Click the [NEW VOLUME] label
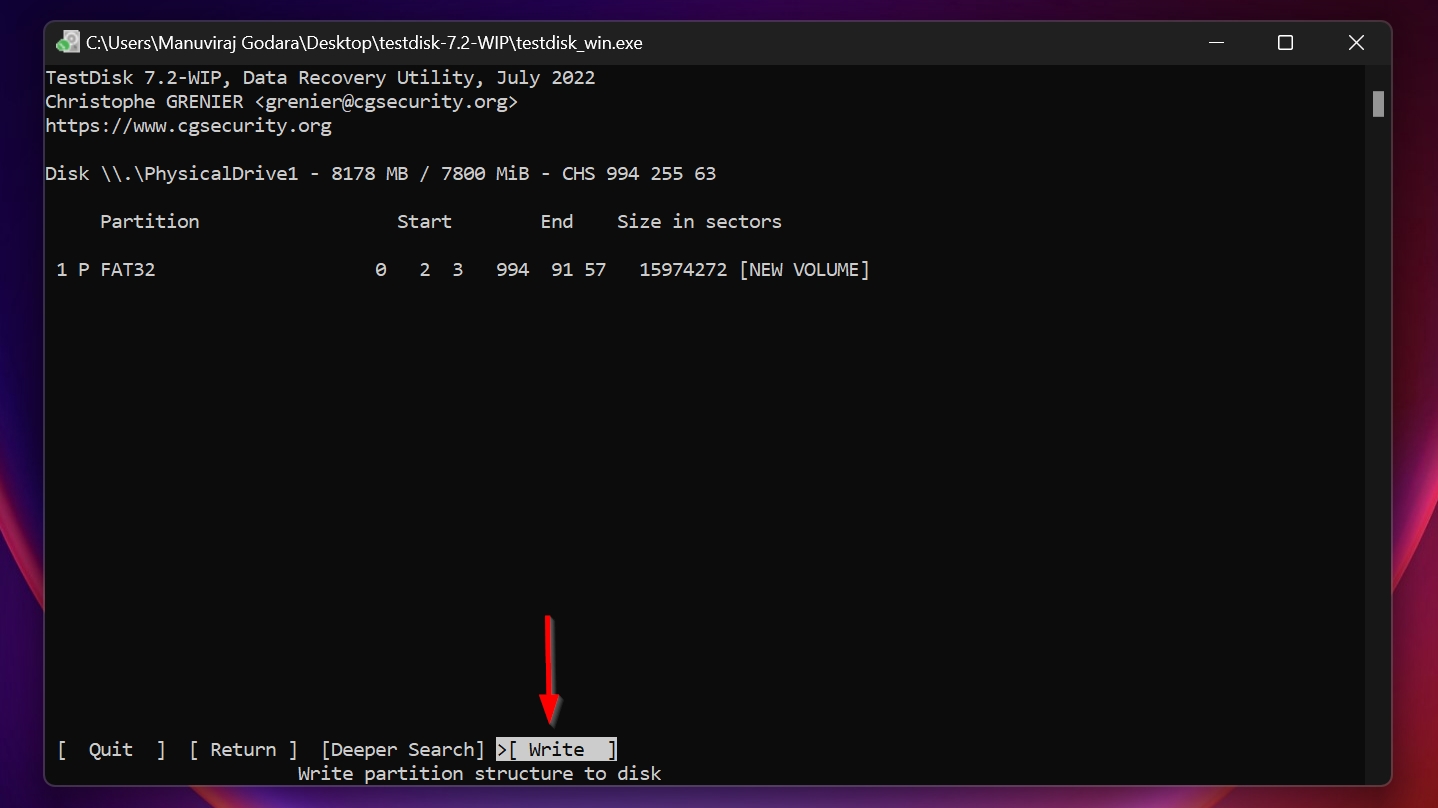 coord(805,270)
